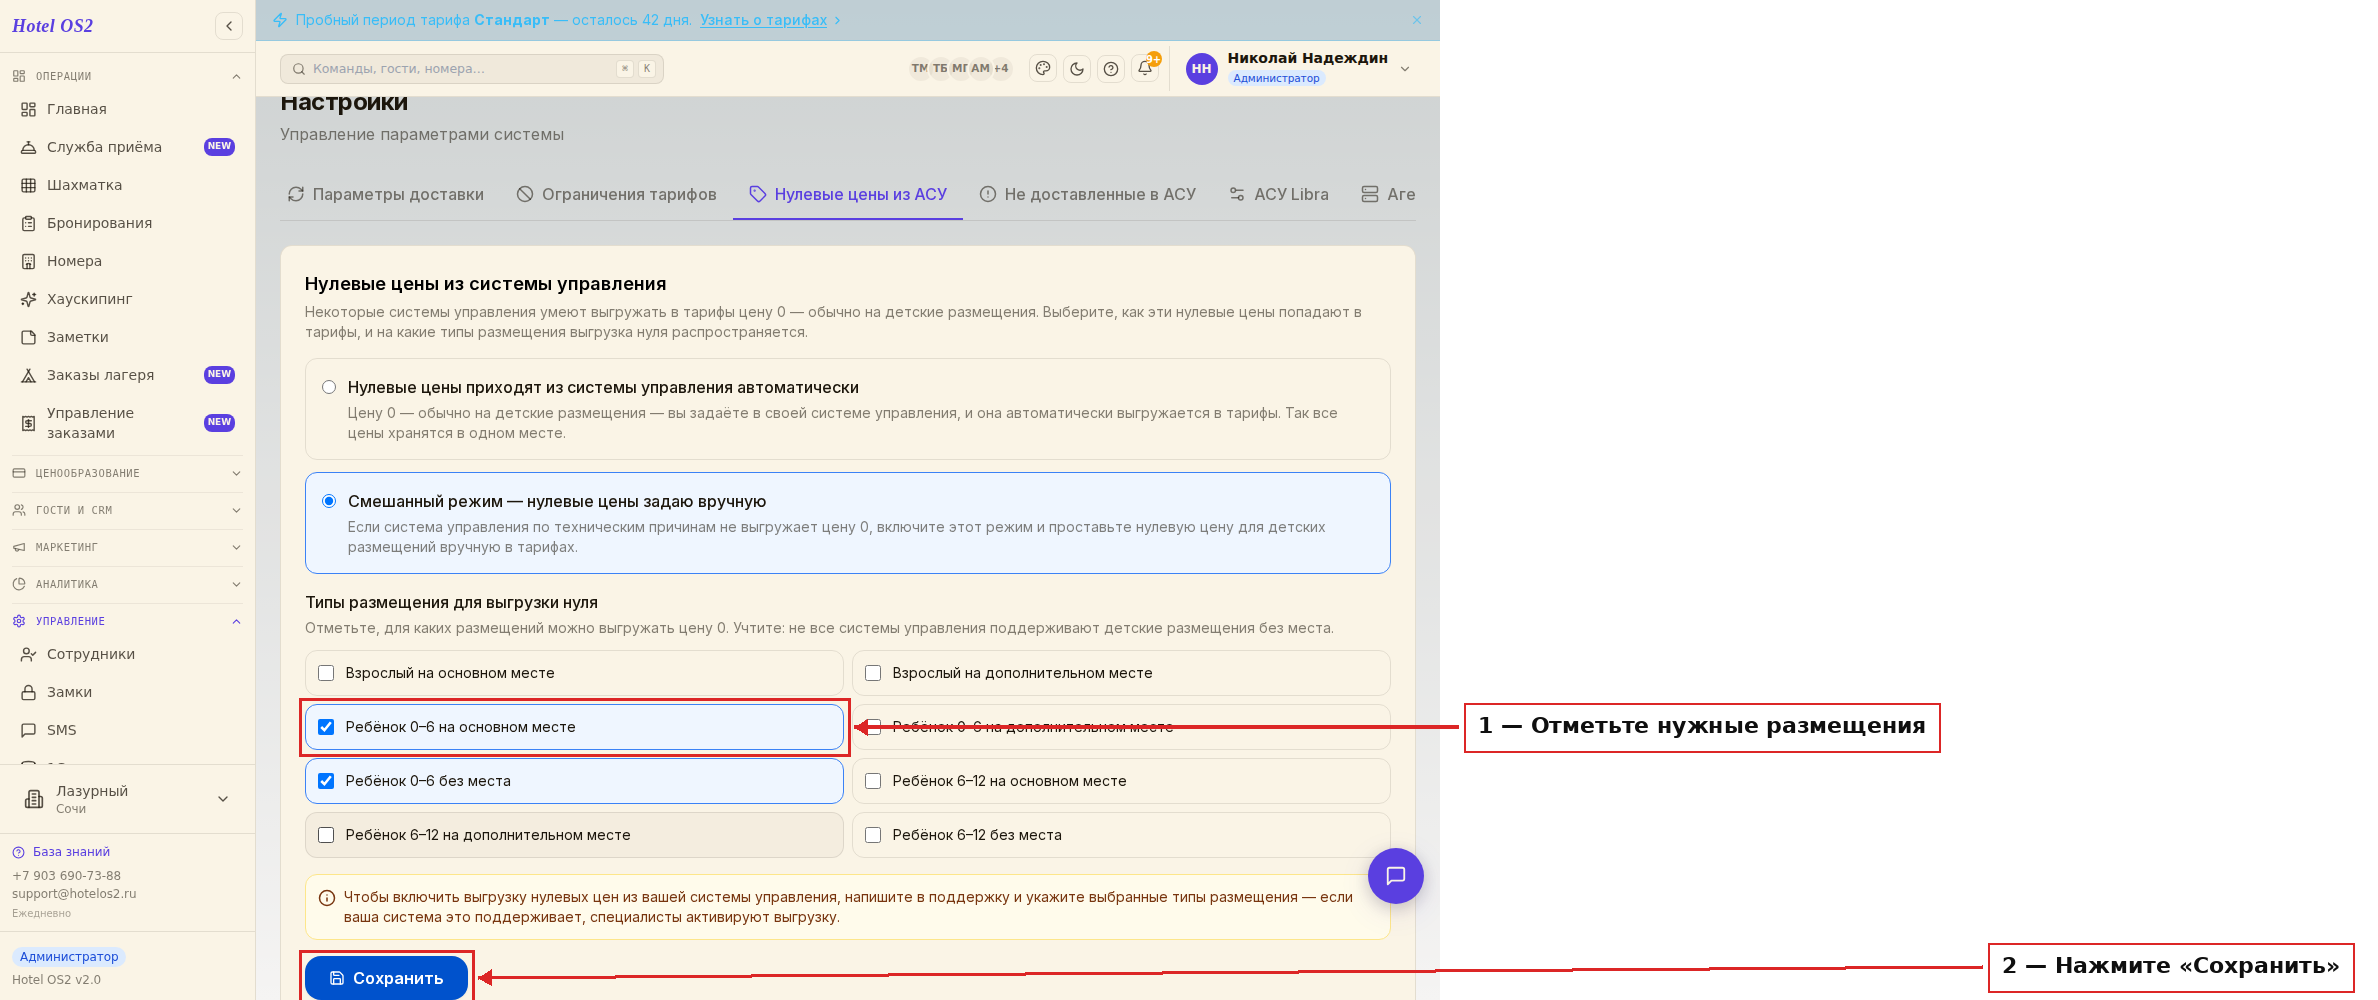
Task: Switch to АСУ Libra tab
Action: coord(1279,195)
